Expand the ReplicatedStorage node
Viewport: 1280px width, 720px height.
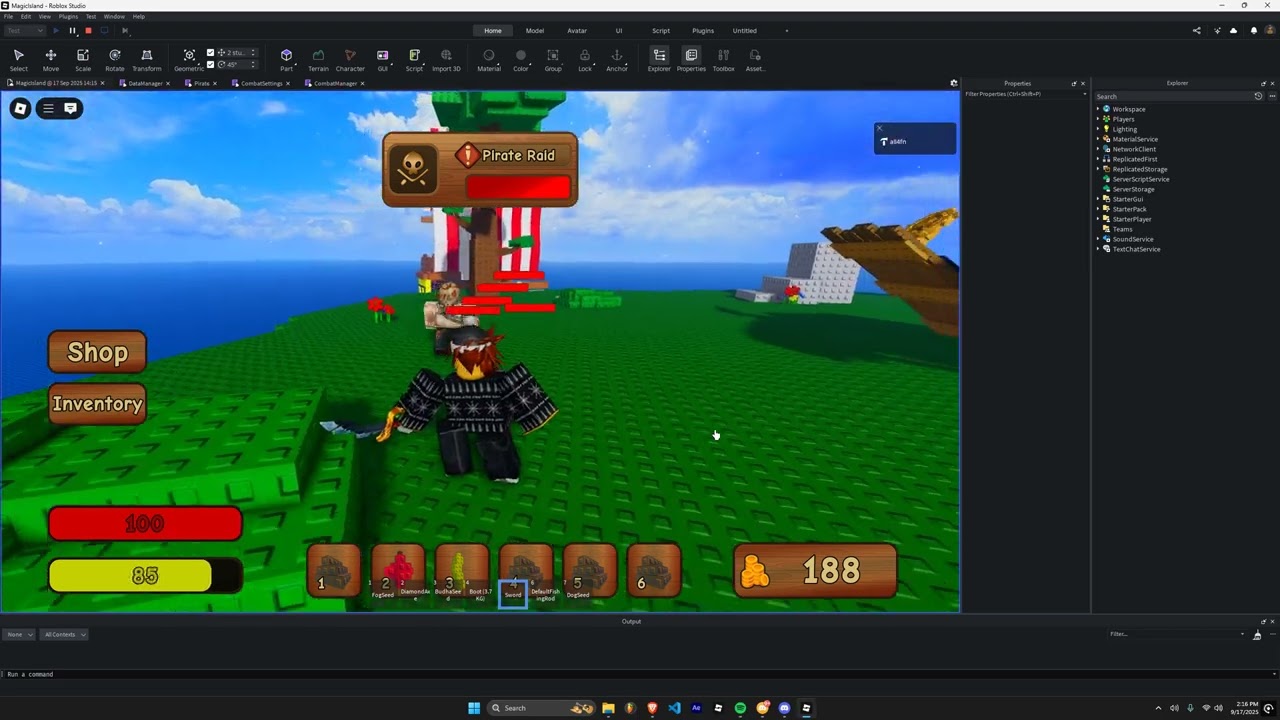[1098, 169]
